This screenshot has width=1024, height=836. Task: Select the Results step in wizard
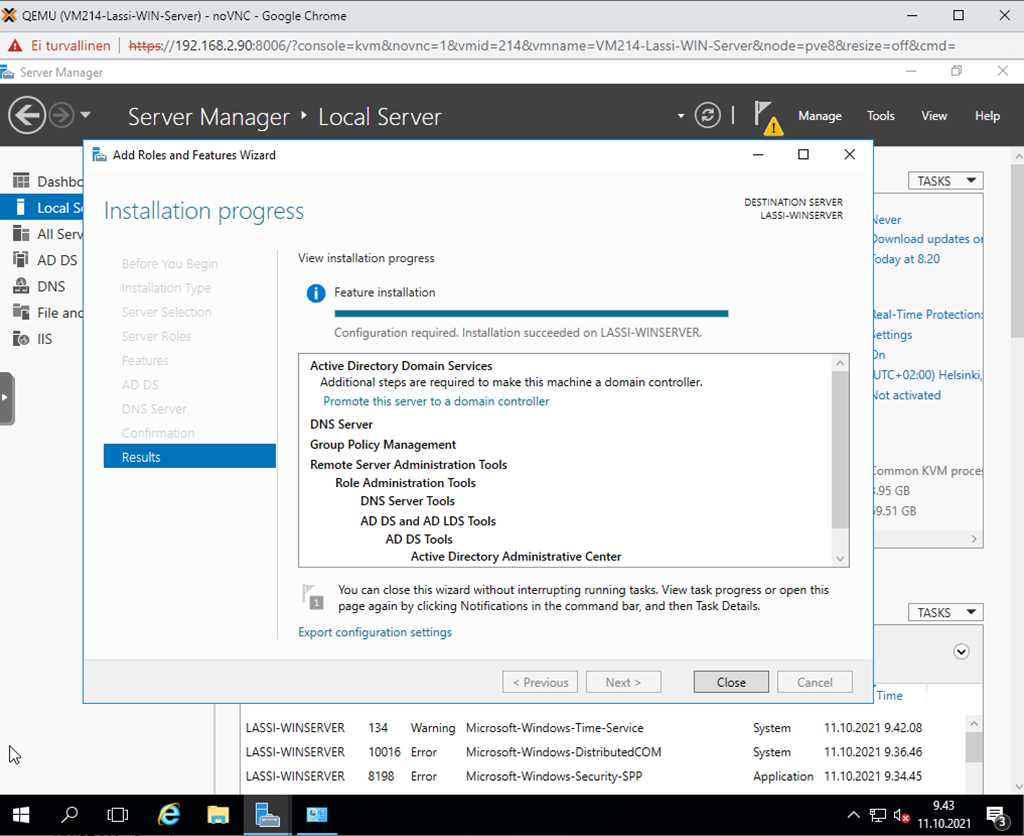click(x=189, y=457)
